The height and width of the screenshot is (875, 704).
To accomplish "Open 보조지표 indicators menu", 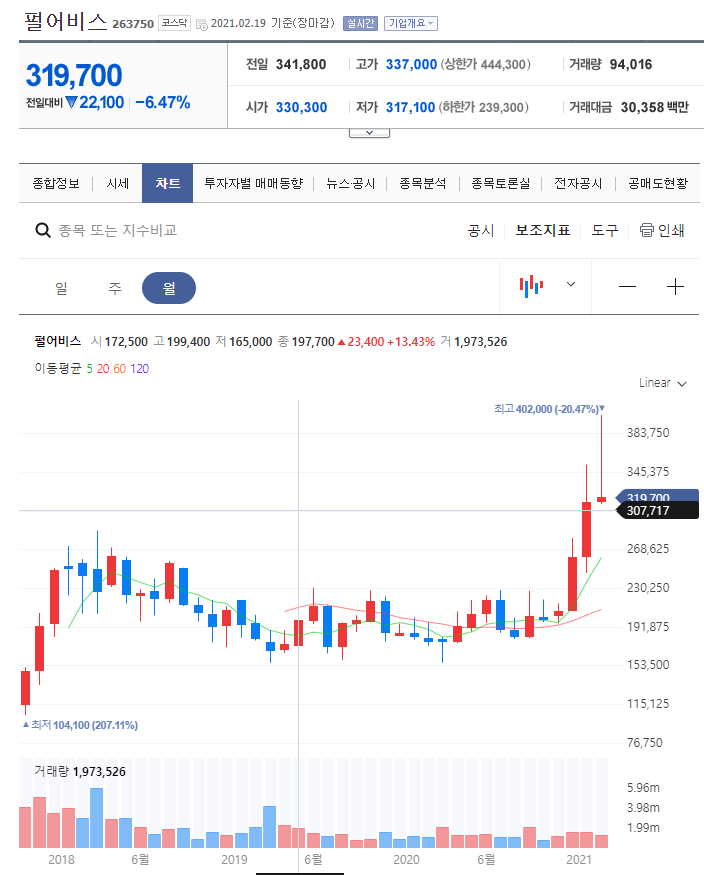I will click(543, 230).
